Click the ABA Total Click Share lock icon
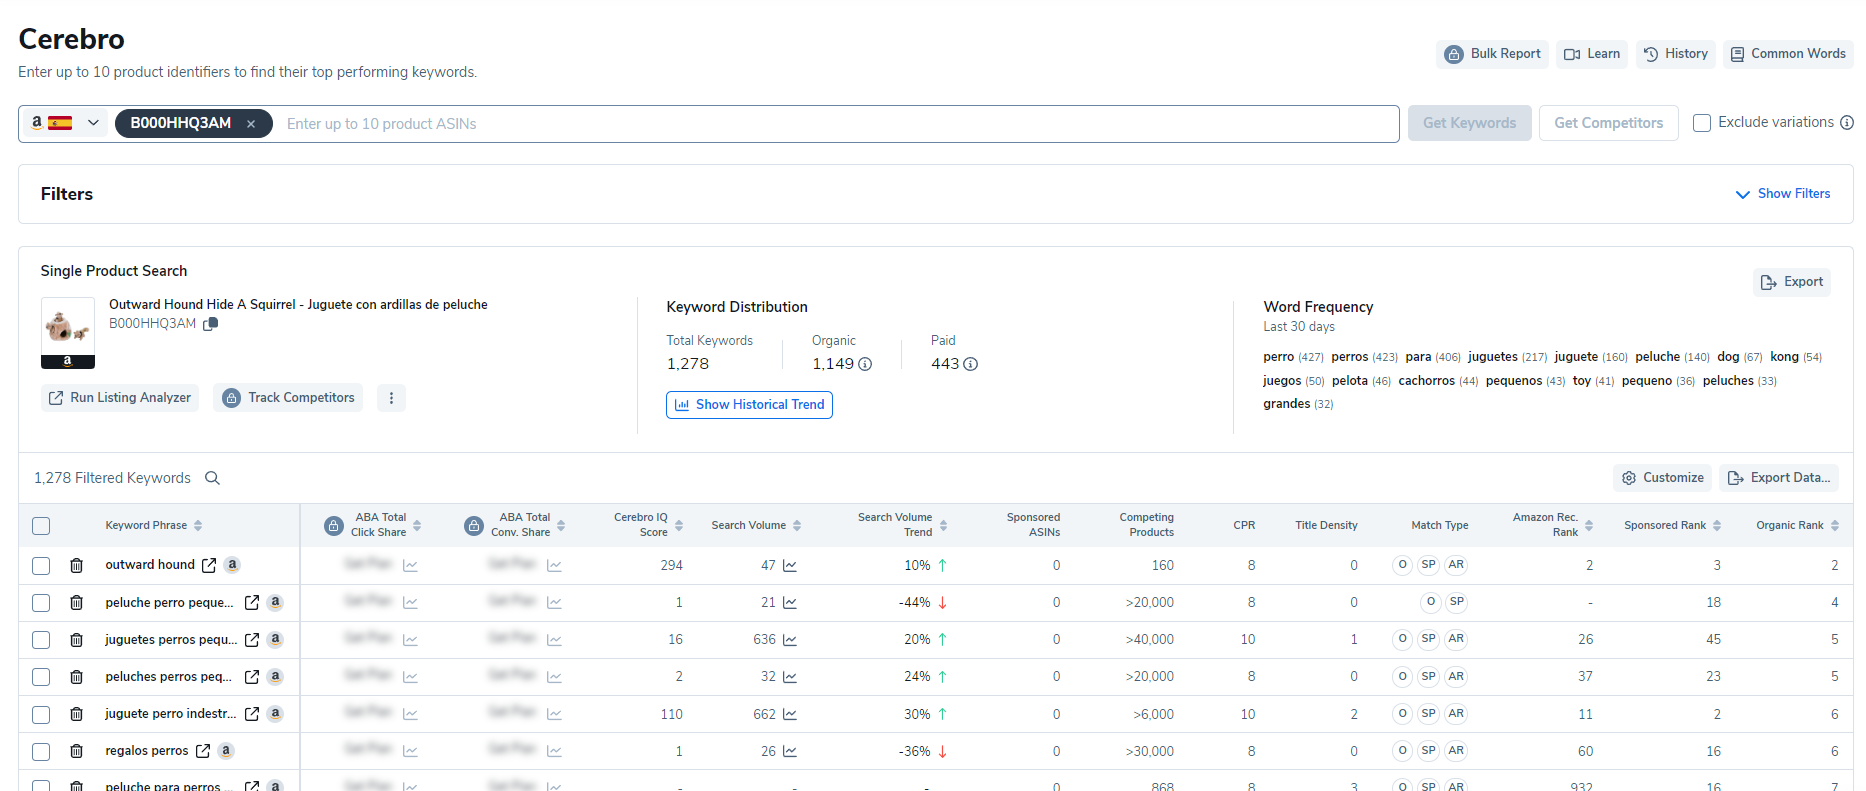Image resolution: width=1866 pixels, height=791 pixels. pyautogui.click(x=334, y=526)
